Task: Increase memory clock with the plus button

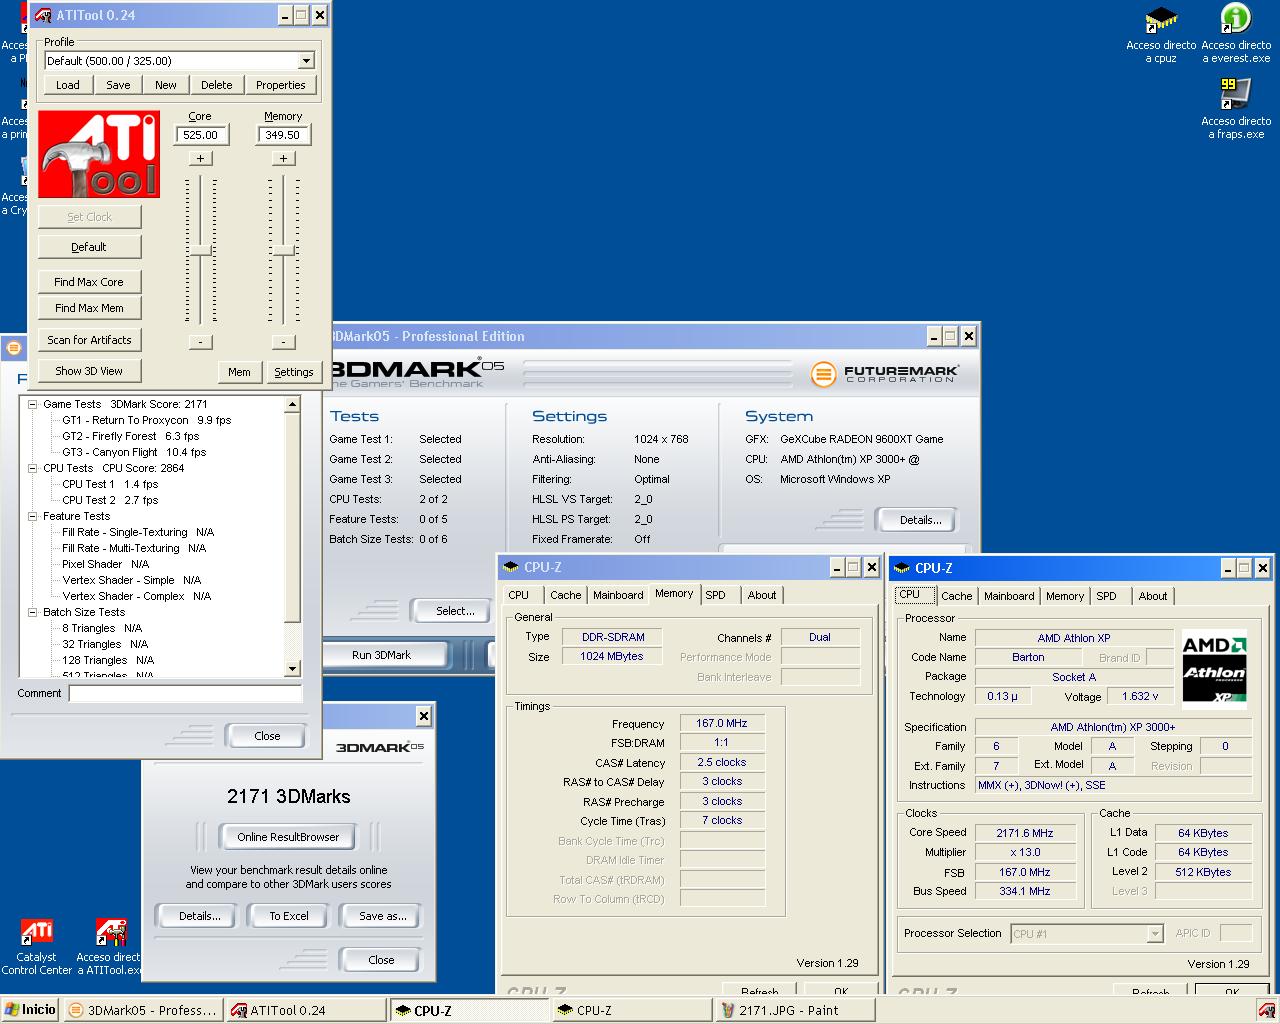Action: (x=283, y=158)
